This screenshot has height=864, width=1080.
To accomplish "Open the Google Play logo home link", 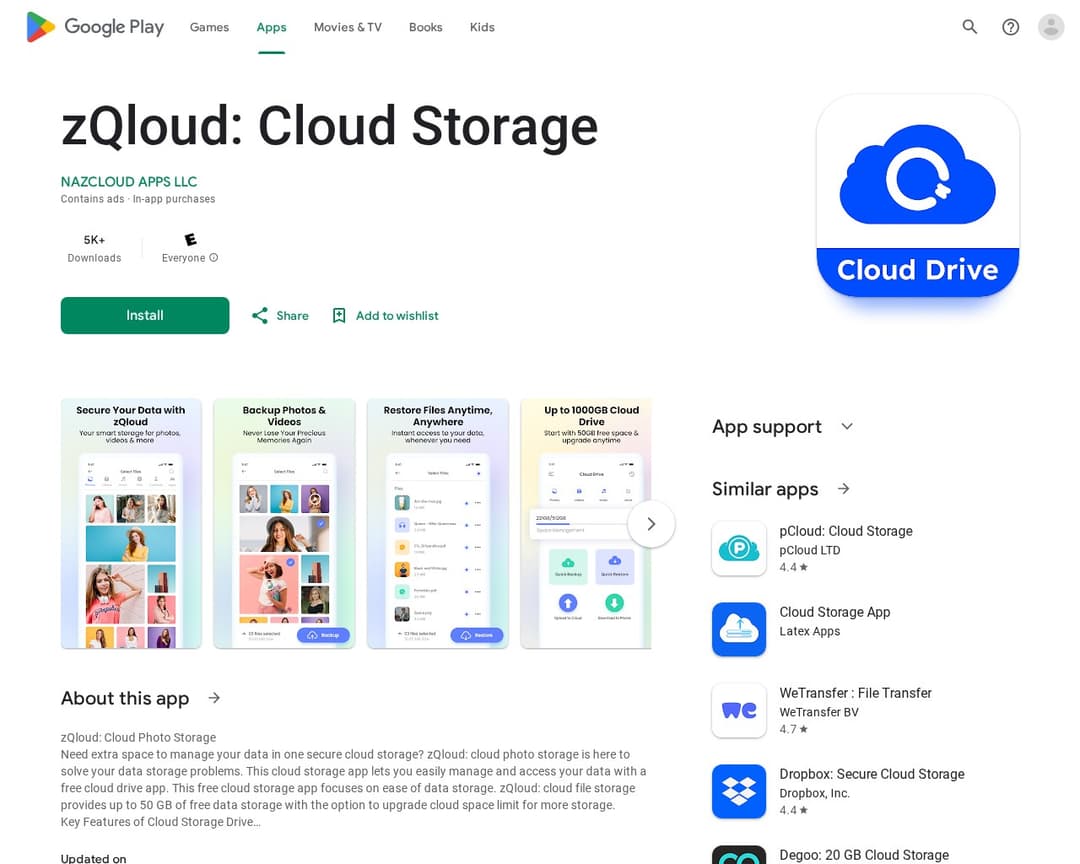I will tap(95, 27).
